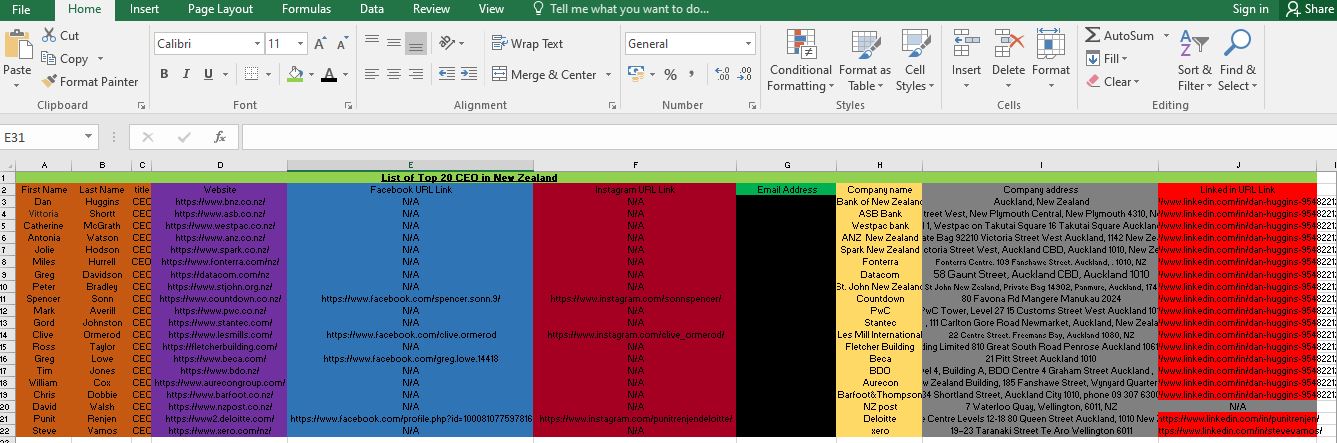Apply the font color A swatch
Viewport: 1337px width, 443px height.
point(330,75)
